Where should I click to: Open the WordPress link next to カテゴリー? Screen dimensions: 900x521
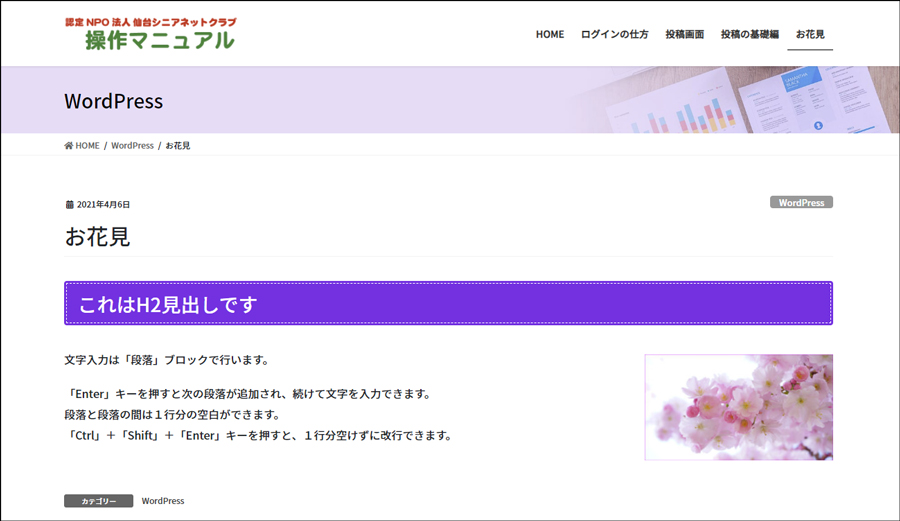pyautogui.click(x=163, y=501)
